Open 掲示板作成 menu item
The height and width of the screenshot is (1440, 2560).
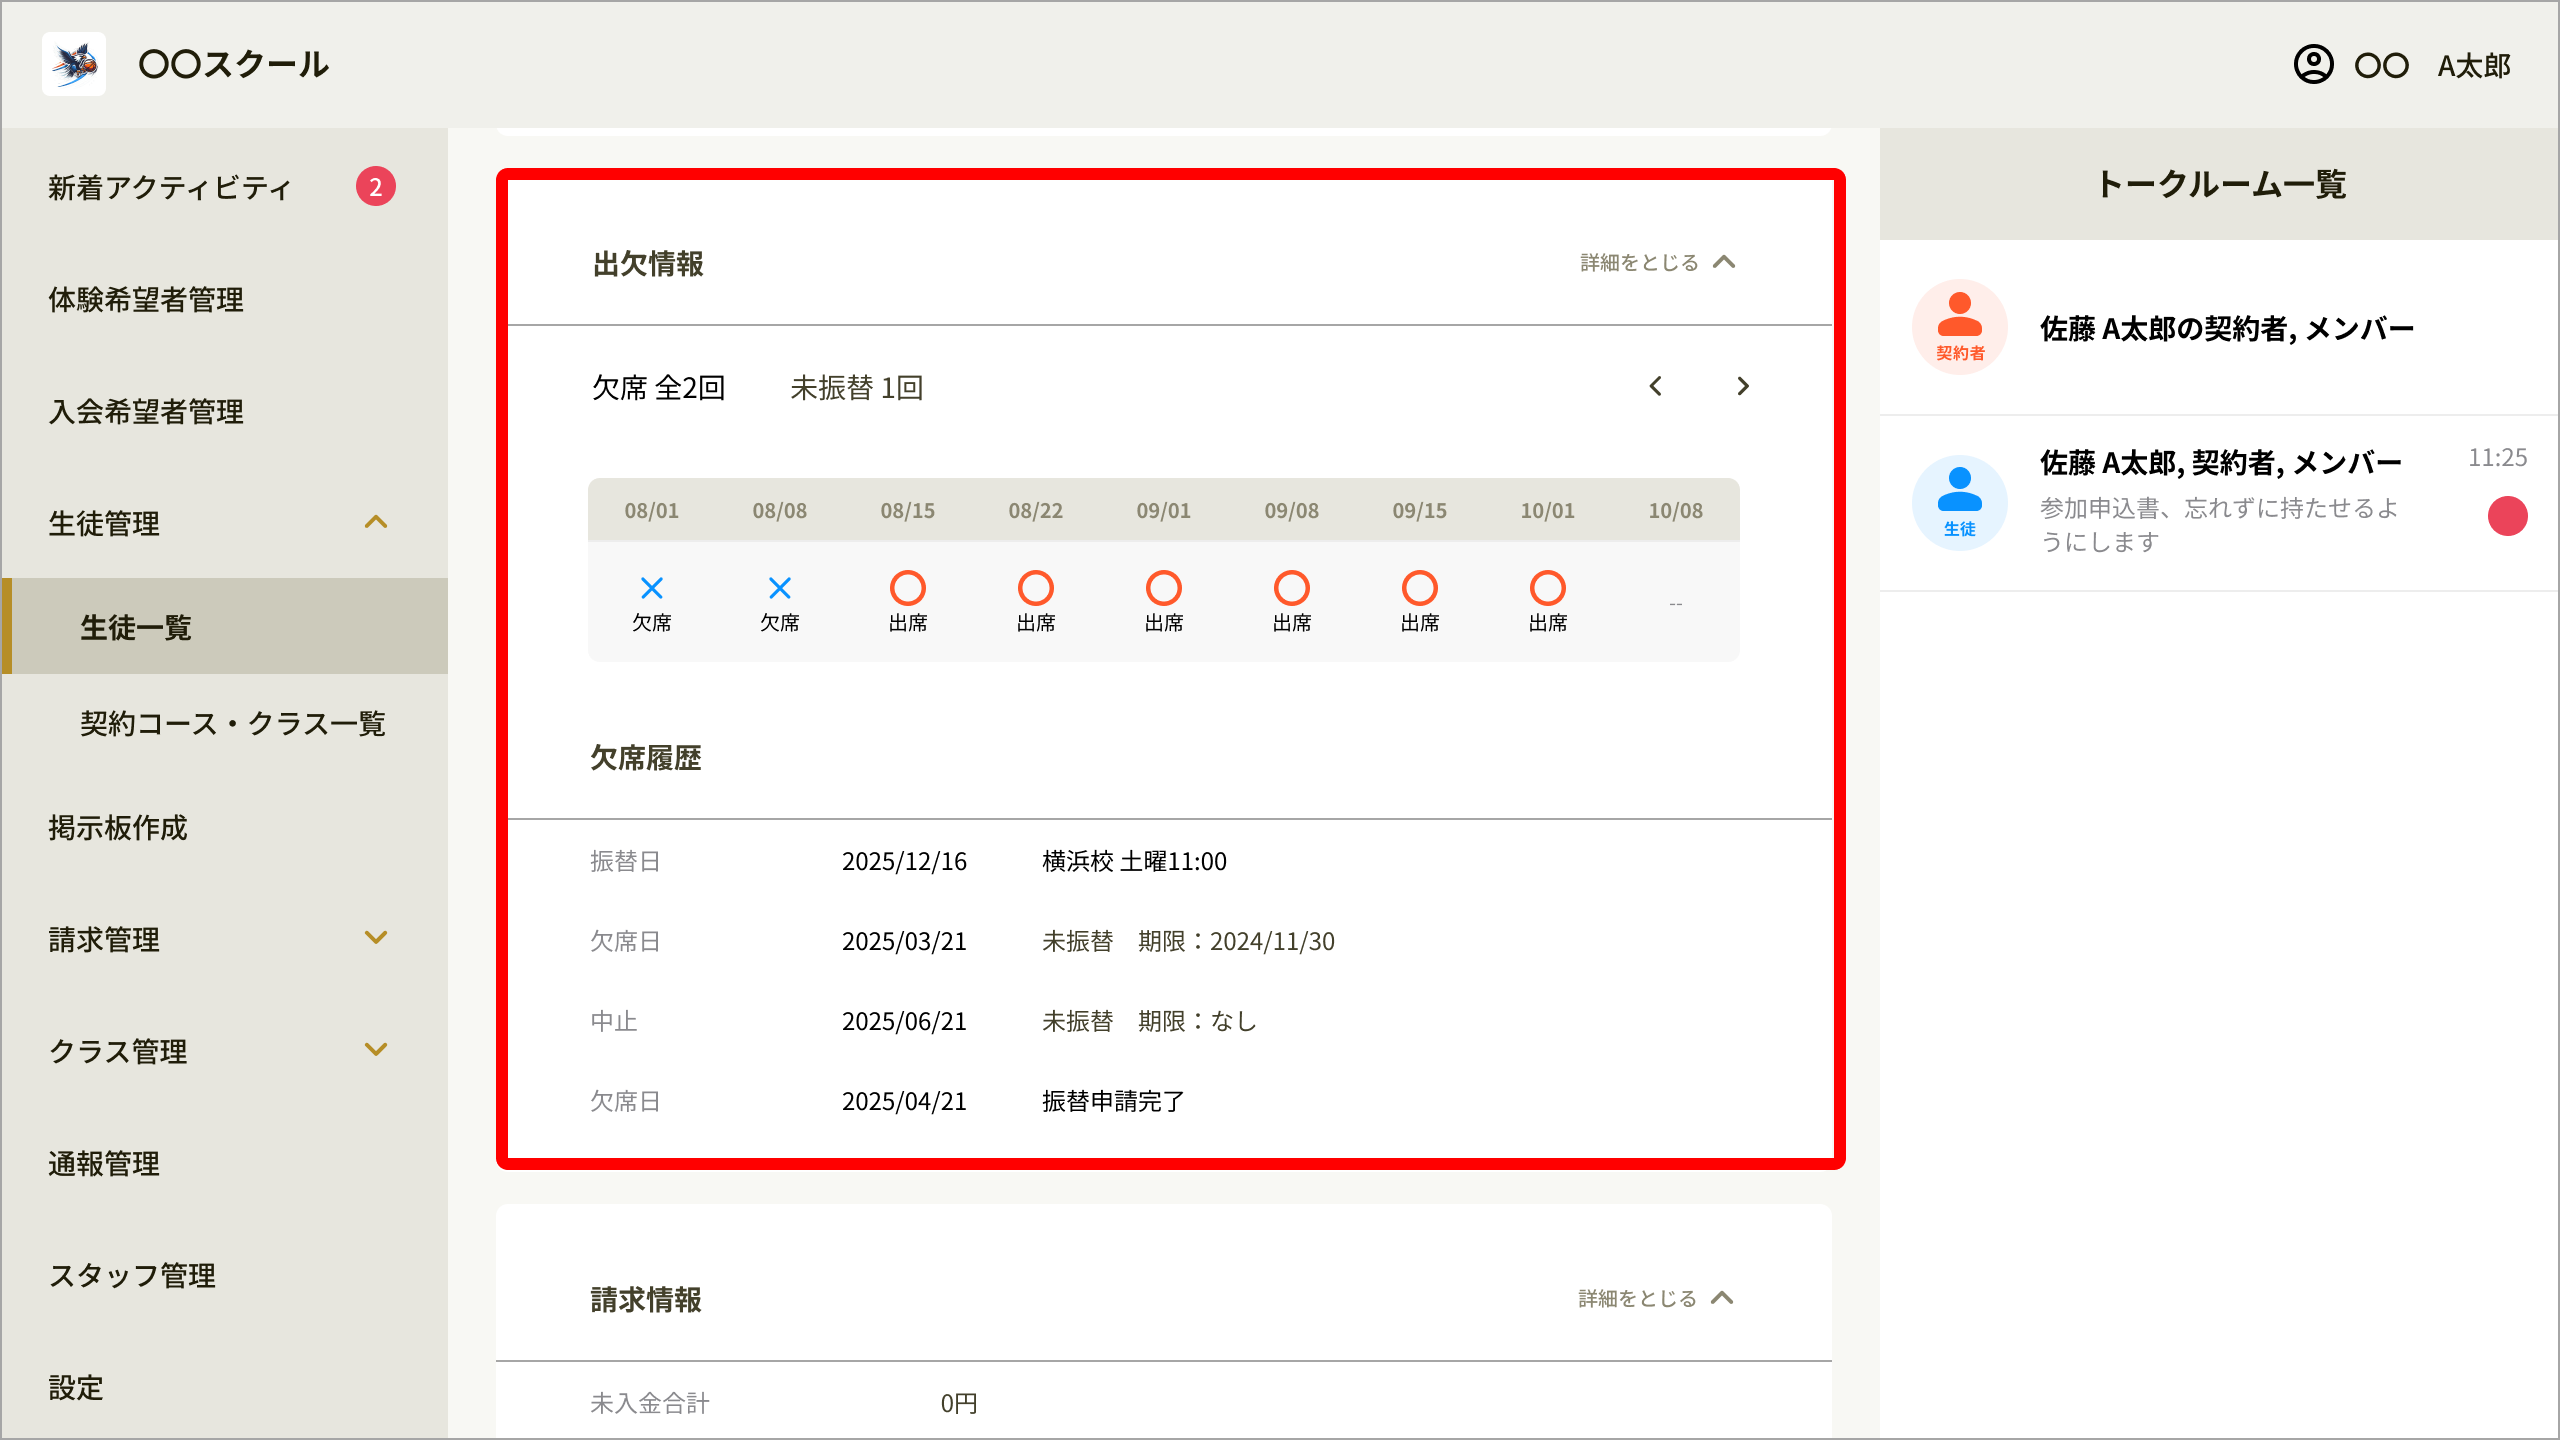(x=224, y=827)
